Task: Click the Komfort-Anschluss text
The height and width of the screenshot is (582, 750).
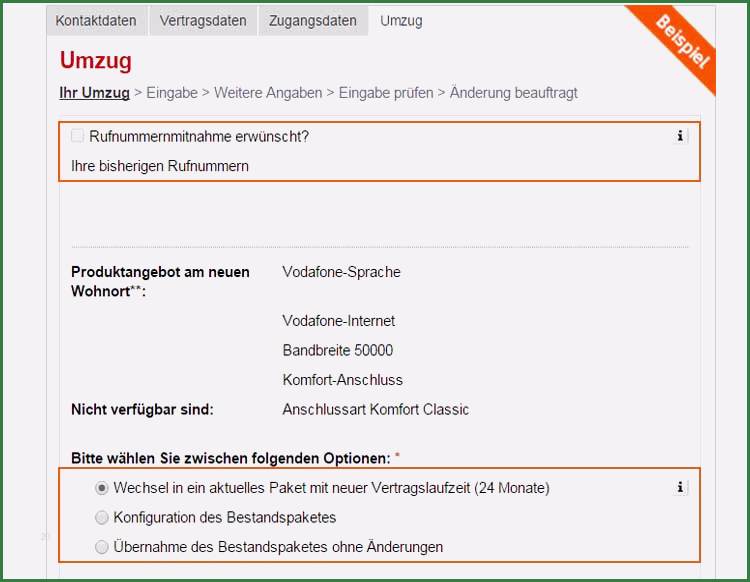Action: [x=342, y=380]
